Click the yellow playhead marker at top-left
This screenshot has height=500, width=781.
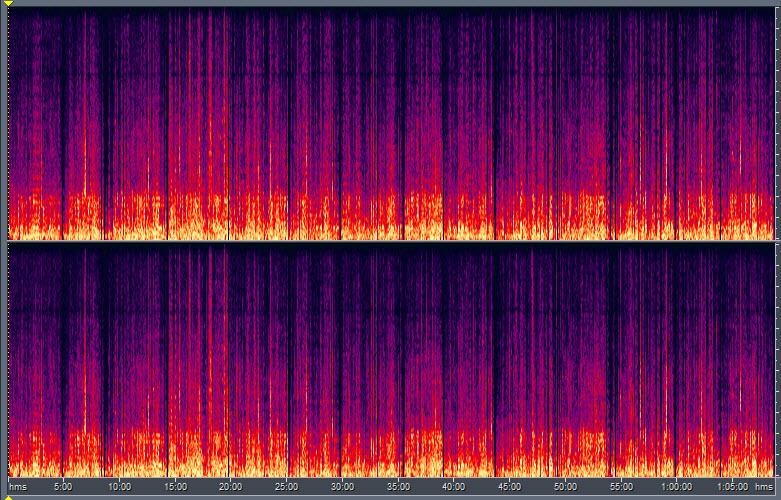pos(8,3)
